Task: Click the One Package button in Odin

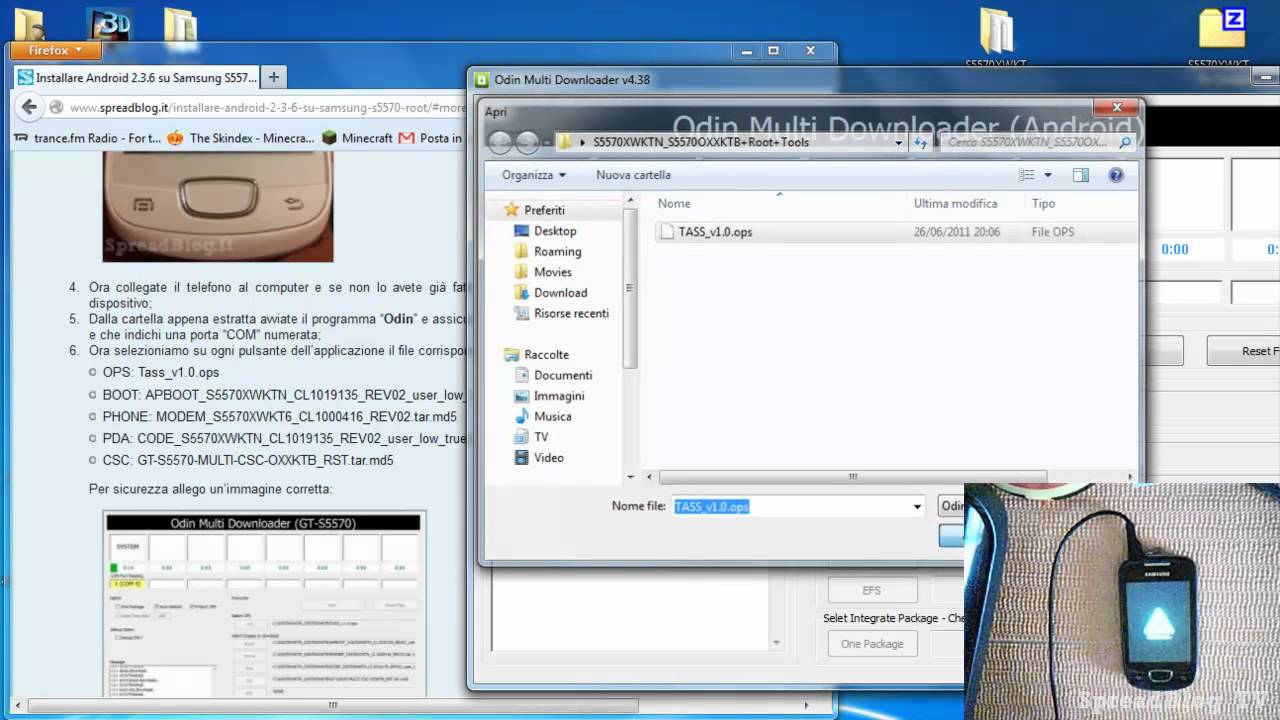Action: (x=872, y=644)
